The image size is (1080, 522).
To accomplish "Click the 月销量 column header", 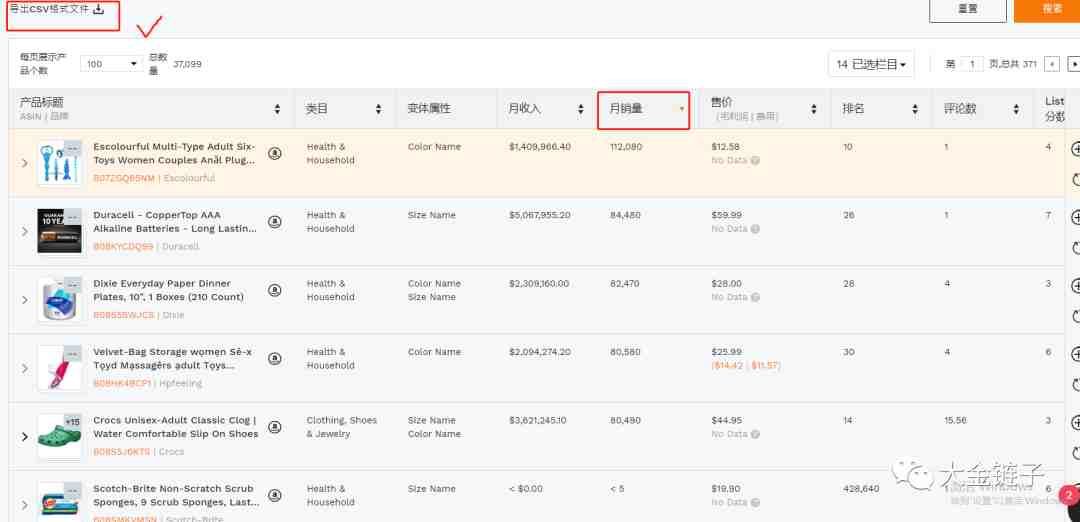I will coord(626,108).
